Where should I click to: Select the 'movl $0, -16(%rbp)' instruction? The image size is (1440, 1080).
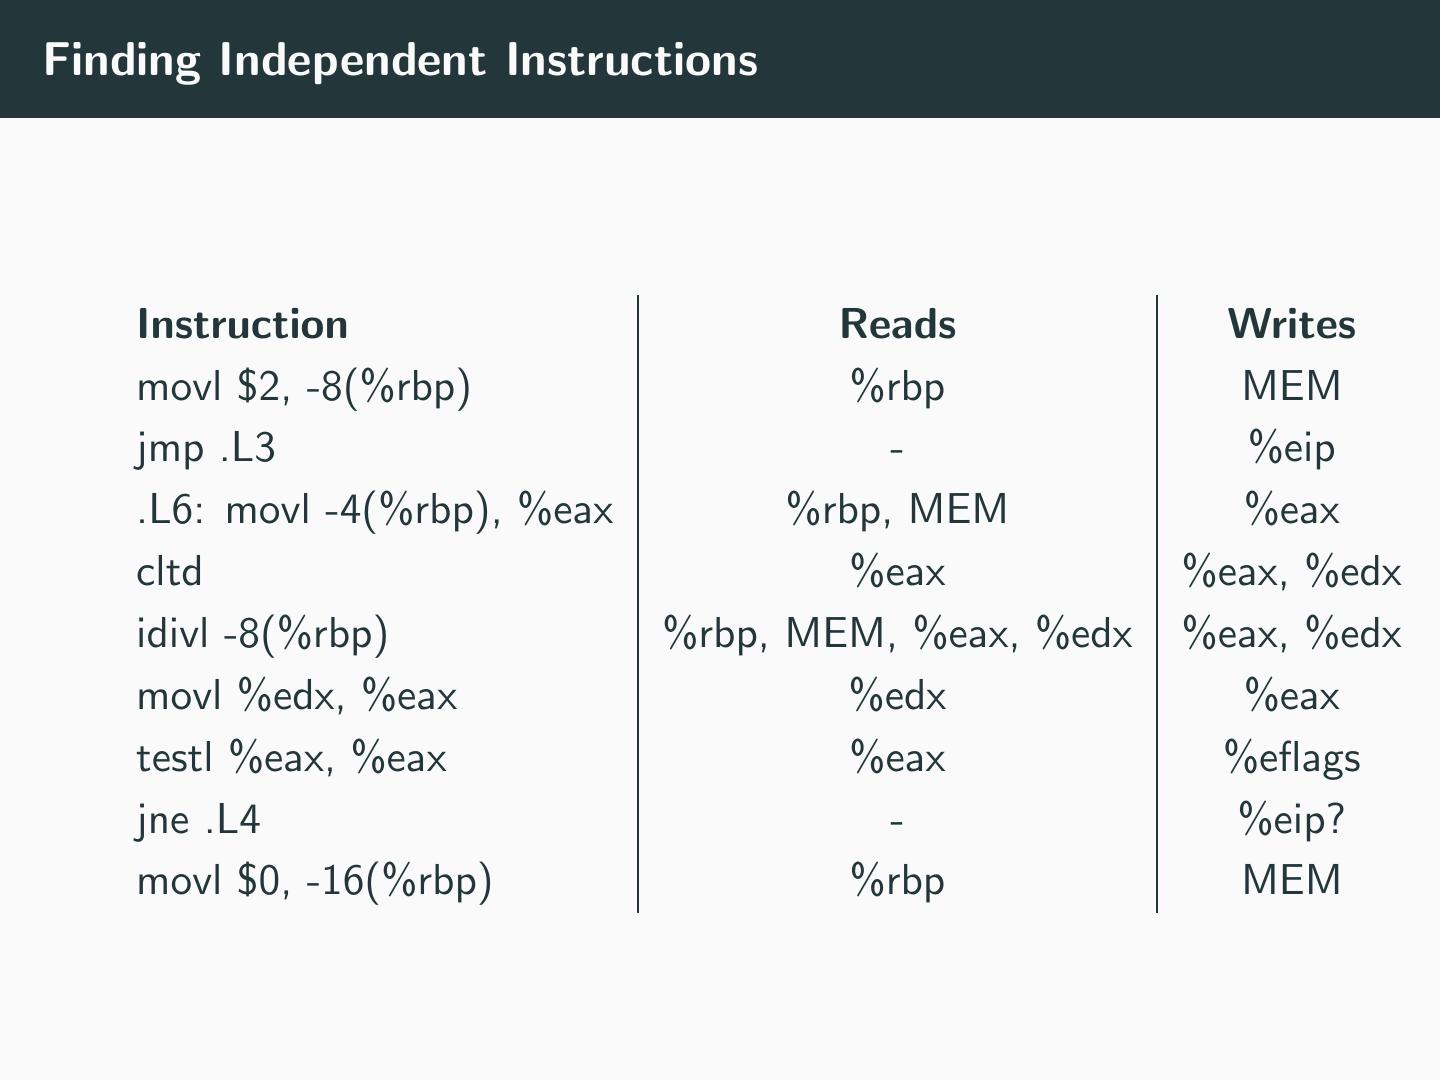(314, 881)
